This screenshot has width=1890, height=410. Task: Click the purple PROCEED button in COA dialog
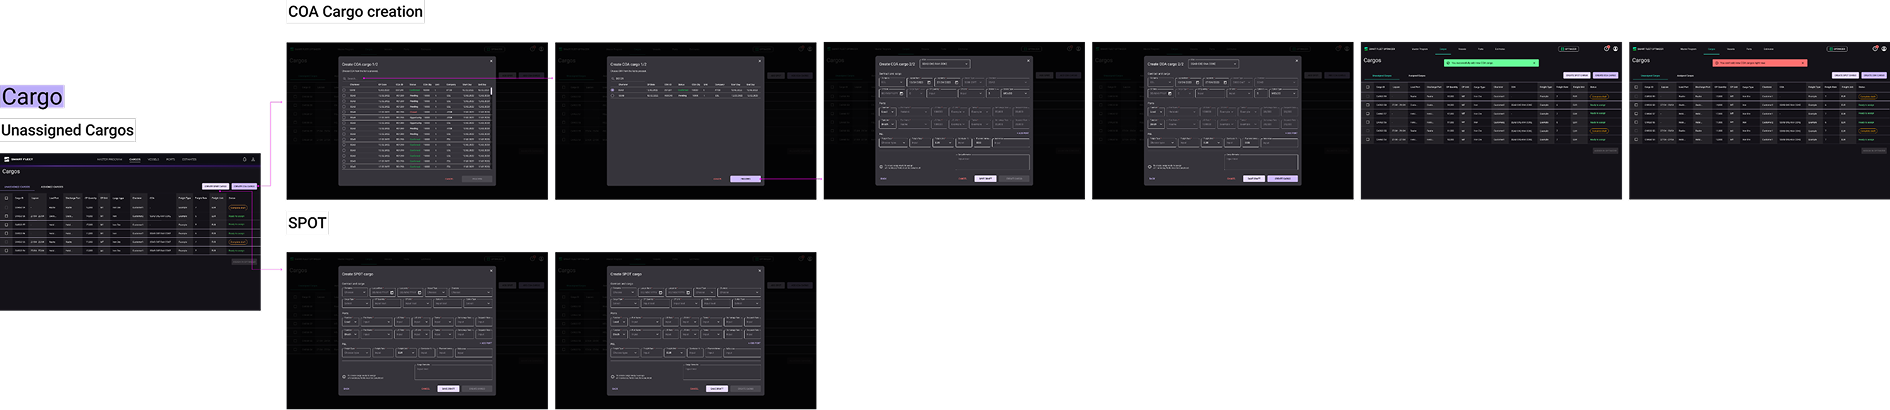point(745,179)
